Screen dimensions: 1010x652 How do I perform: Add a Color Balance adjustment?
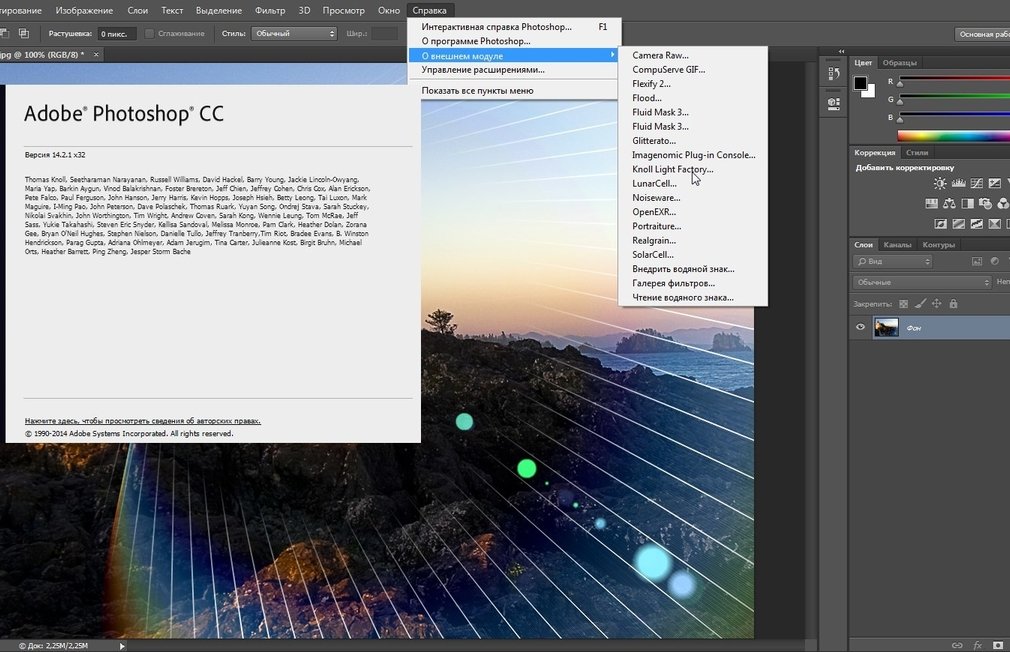949,204
